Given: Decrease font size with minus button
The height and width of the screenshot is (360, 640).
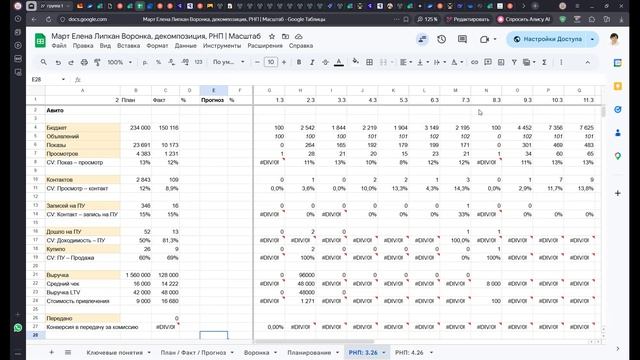Looking at the screenshot, I should [257, 62].
